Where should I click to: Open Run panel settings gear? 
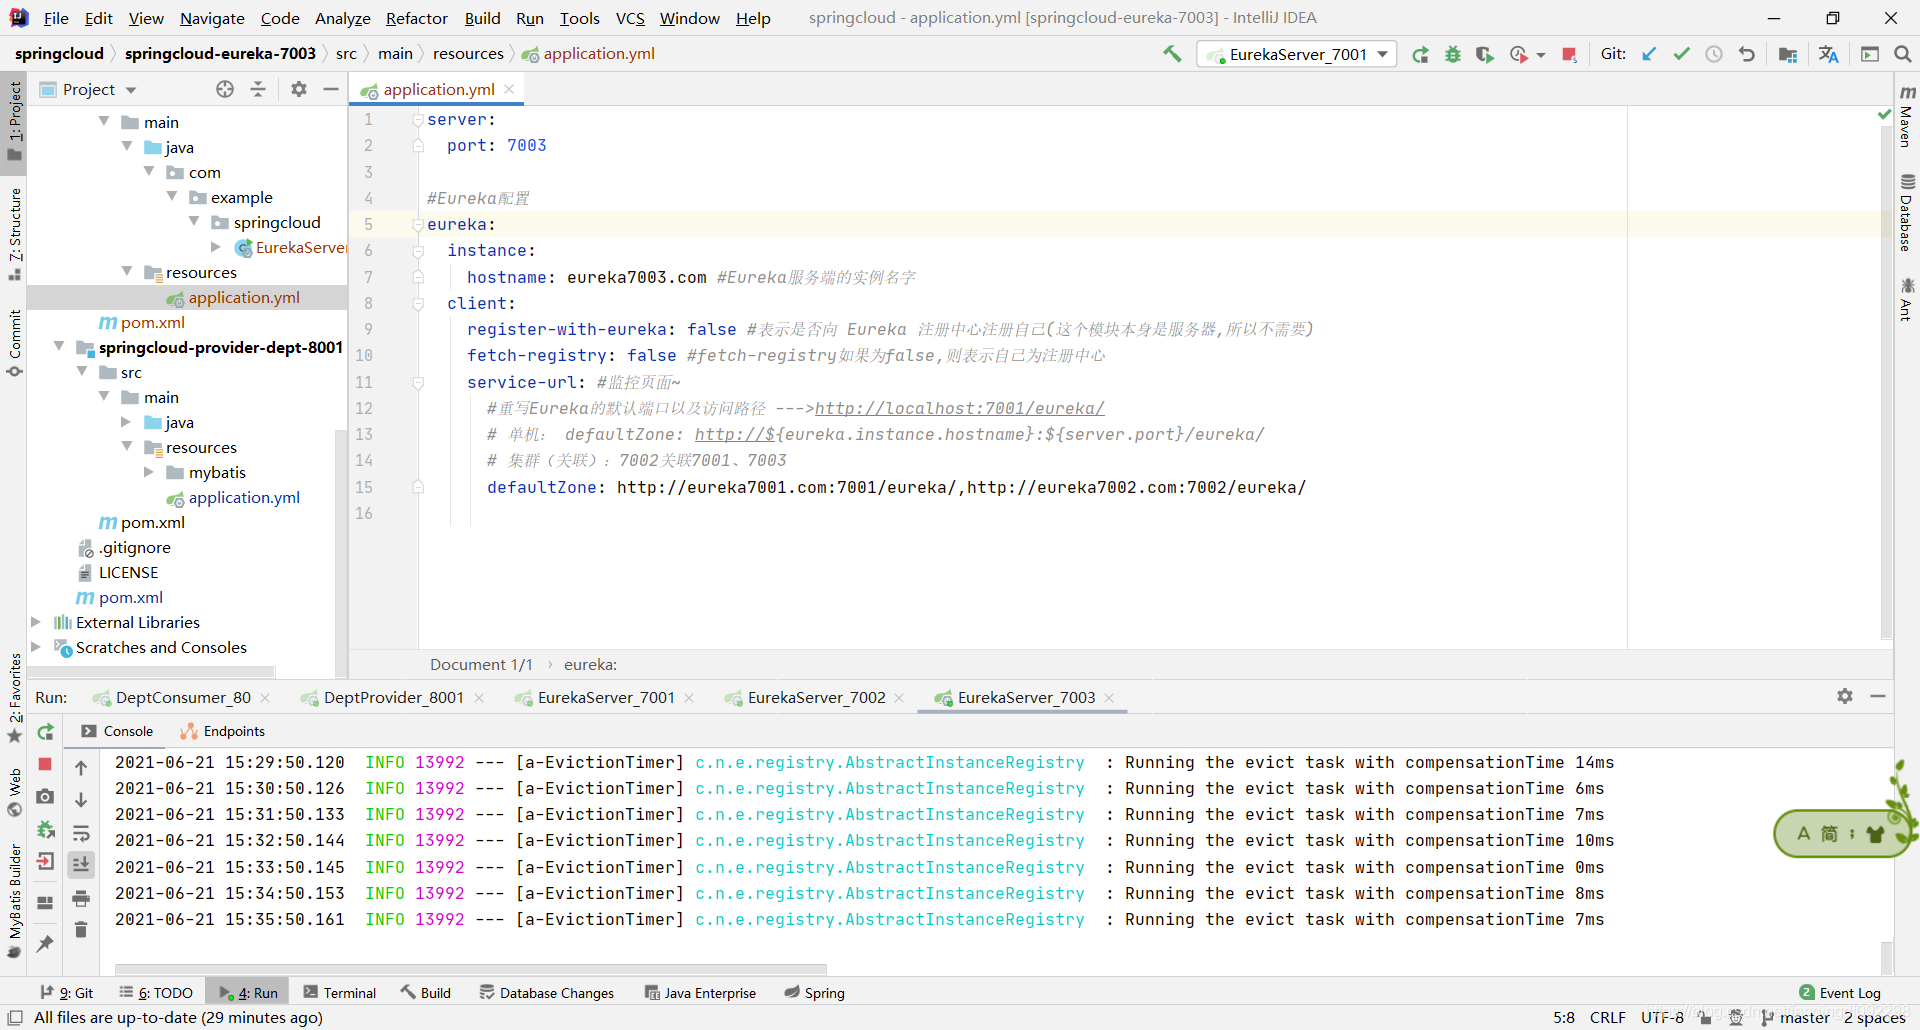click(1845, 696)
